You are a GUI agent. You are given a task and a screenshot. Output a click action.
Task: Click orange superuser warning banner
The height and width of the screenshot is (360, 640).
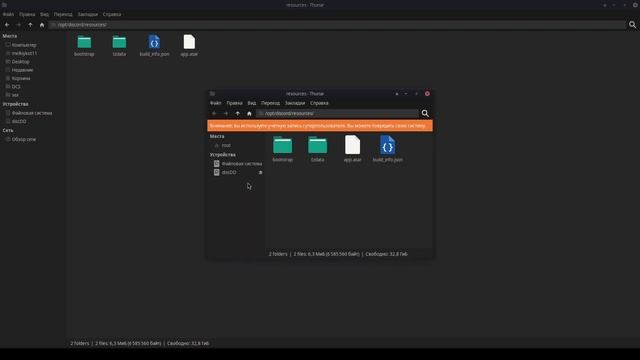(320, 126)
